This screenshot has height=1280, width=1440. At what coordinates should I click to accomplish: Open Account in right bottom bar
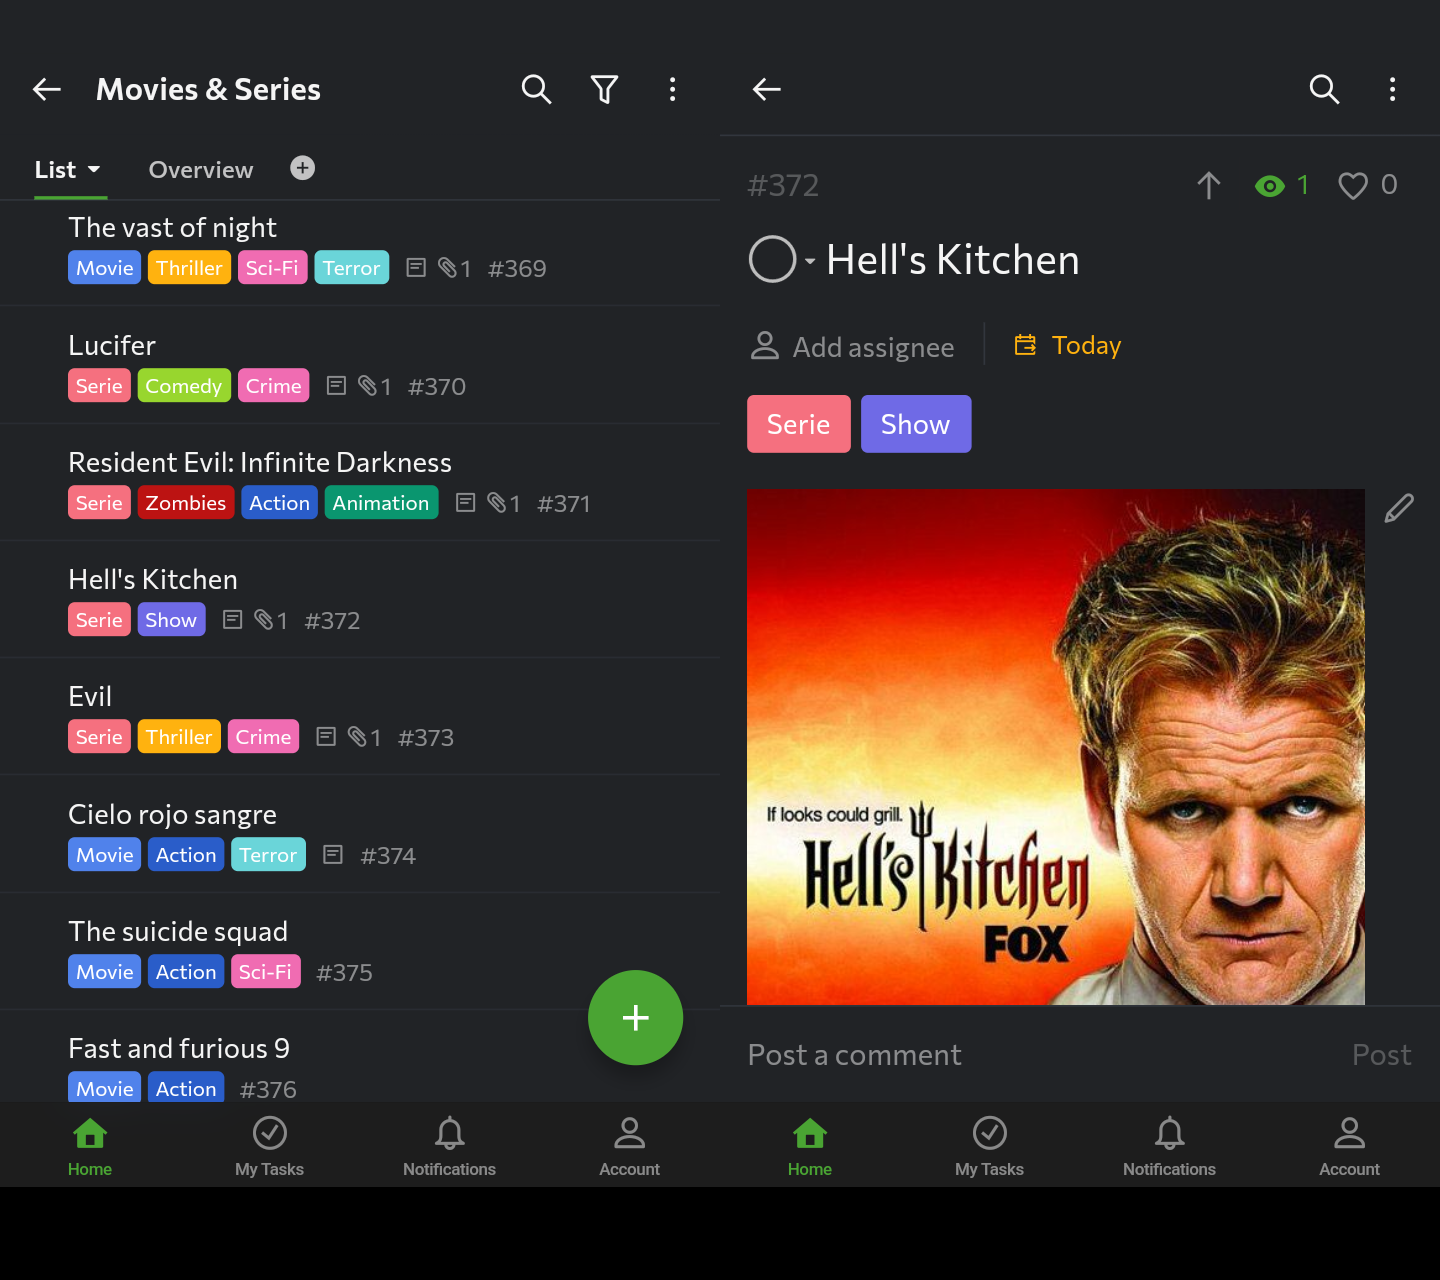[x=1350, y=1146]
